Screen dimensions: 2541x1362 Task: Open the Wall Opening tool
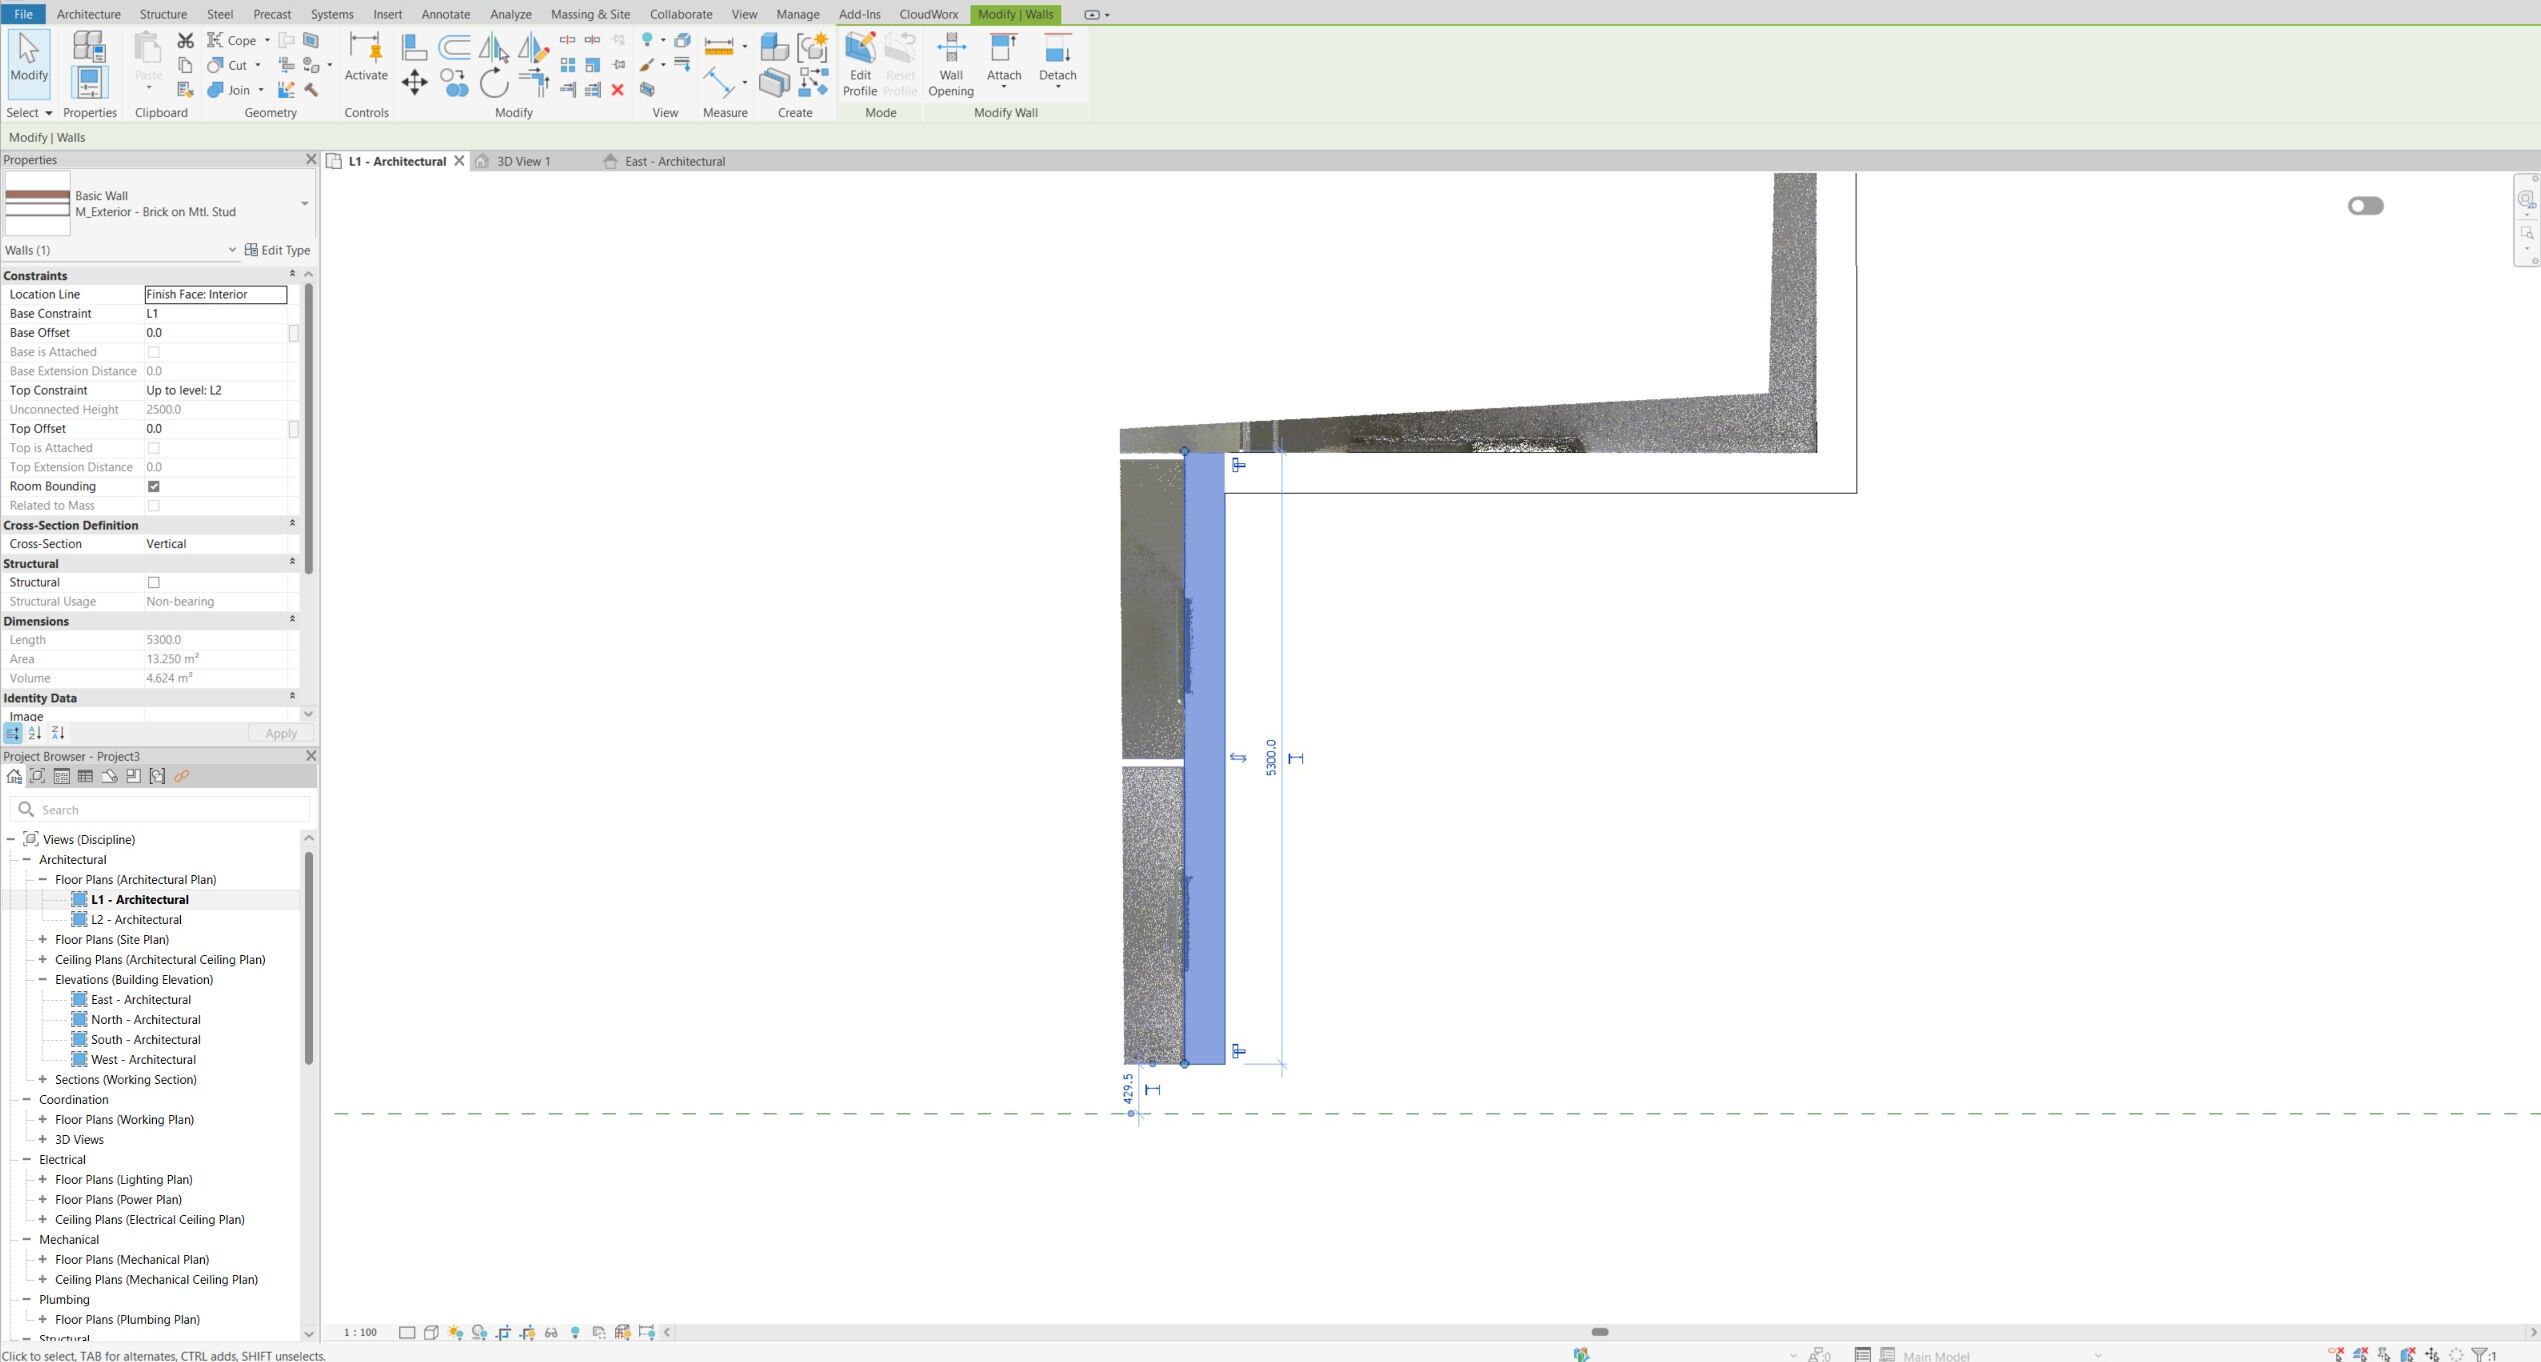(950, 63)
